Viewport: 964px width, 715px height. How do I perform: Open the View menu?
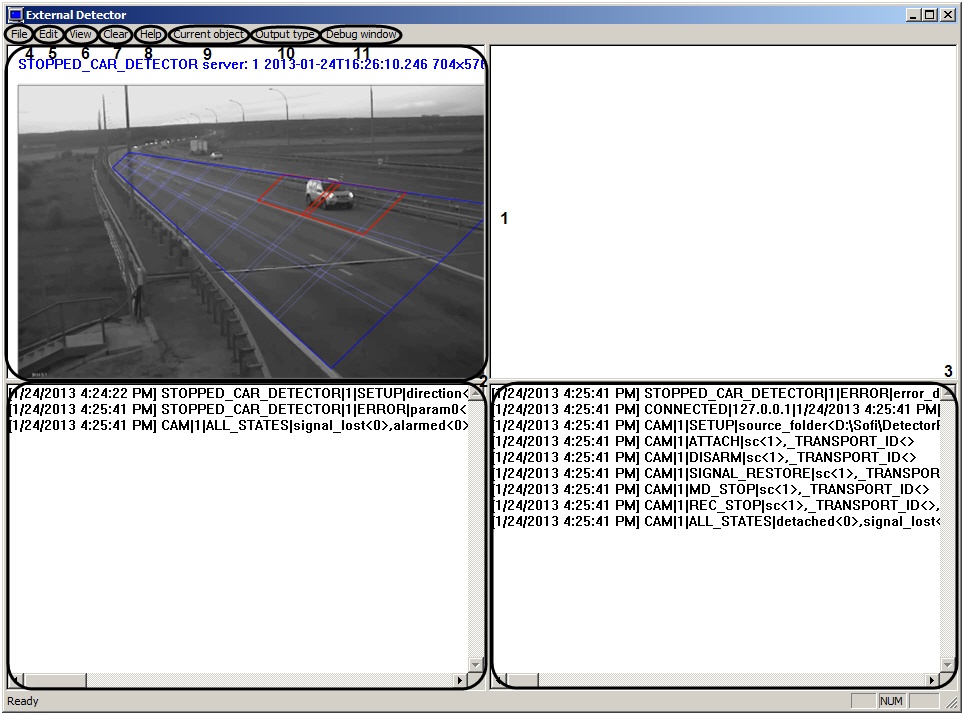coord(81,34)
